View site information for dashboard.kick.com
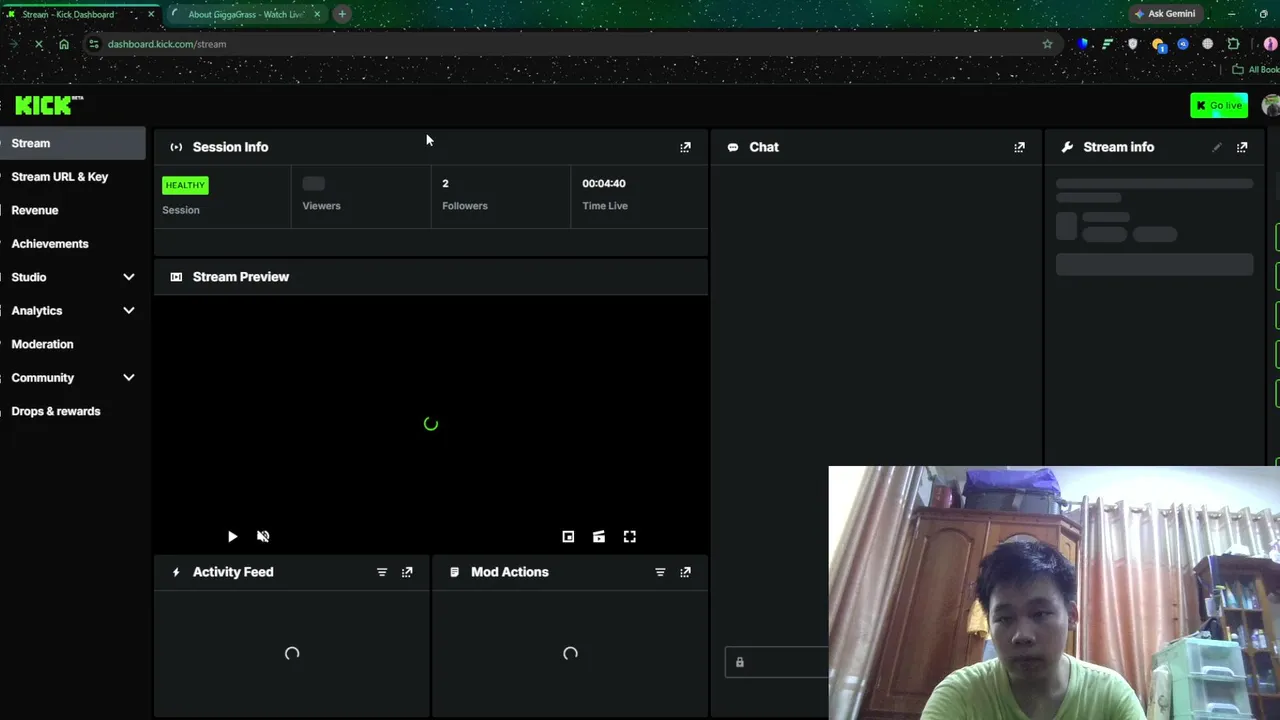The height and width of the screenshot is (720, 1280). pyautogui.click(x=94, y=44)
